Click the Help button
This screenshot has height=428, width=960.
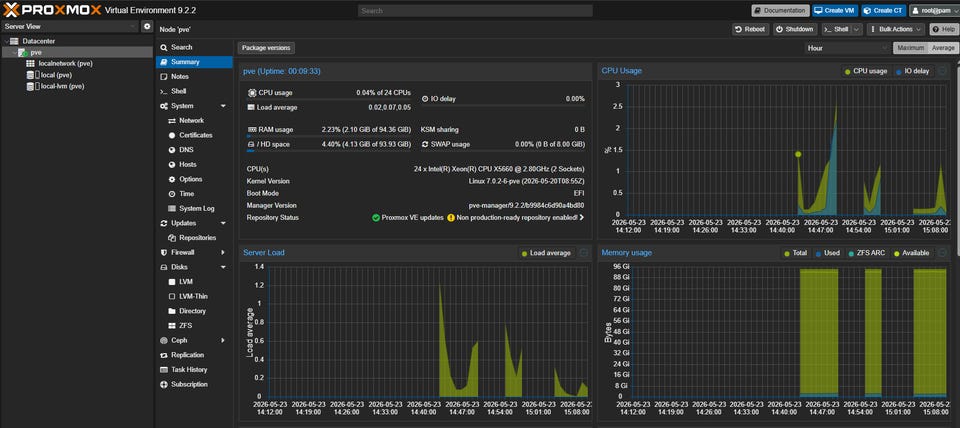[943, 29]
